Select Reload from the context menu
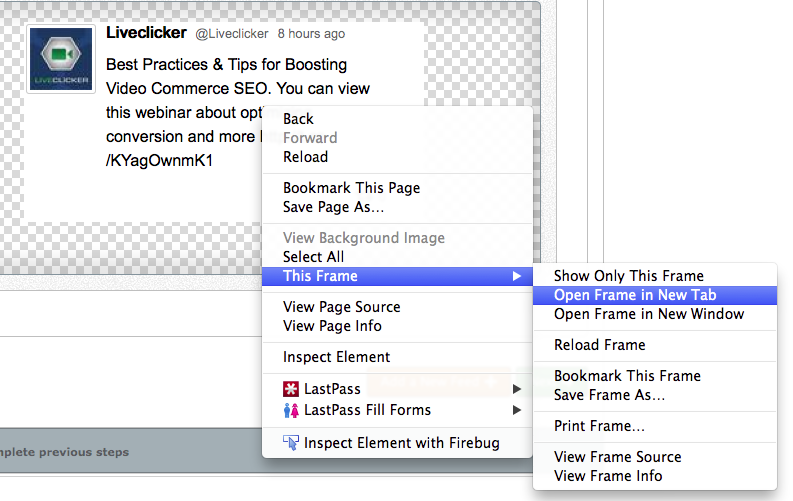The image size is (793, 501). click(x=305, y=157)
